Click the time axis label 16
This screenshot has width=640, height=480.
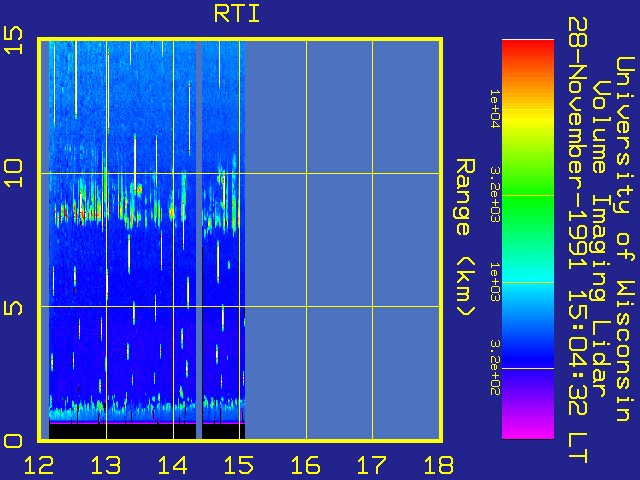[306, 465]
